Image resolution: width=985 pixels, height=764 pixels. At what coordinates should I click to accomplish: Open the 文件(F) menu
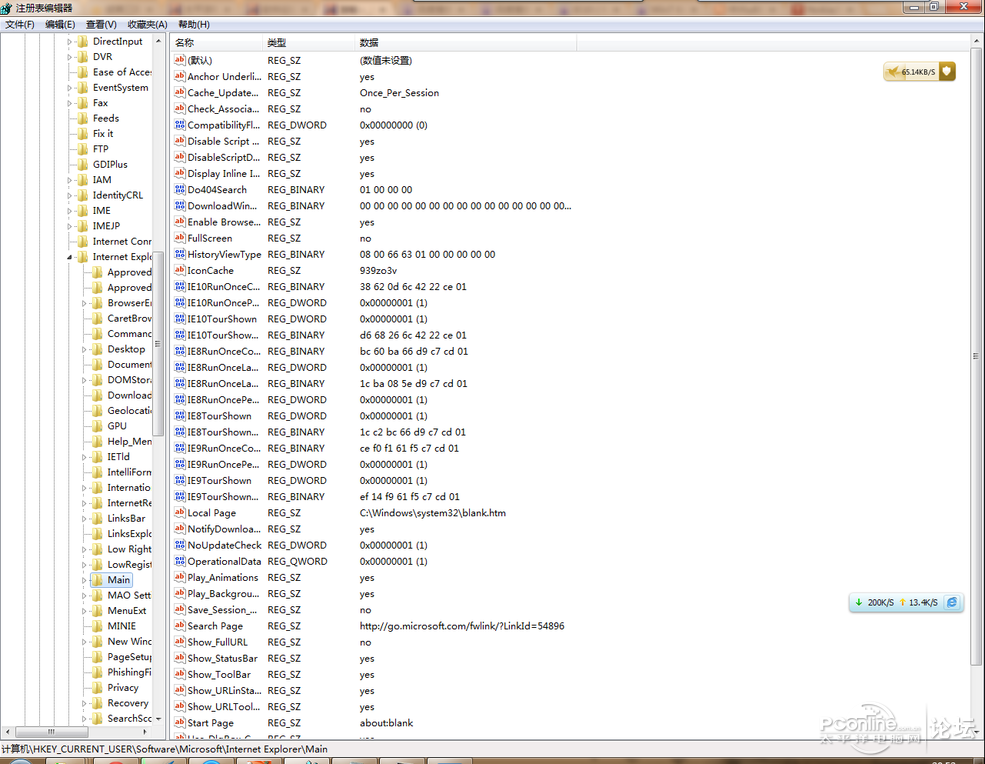[x=20, y=24]
